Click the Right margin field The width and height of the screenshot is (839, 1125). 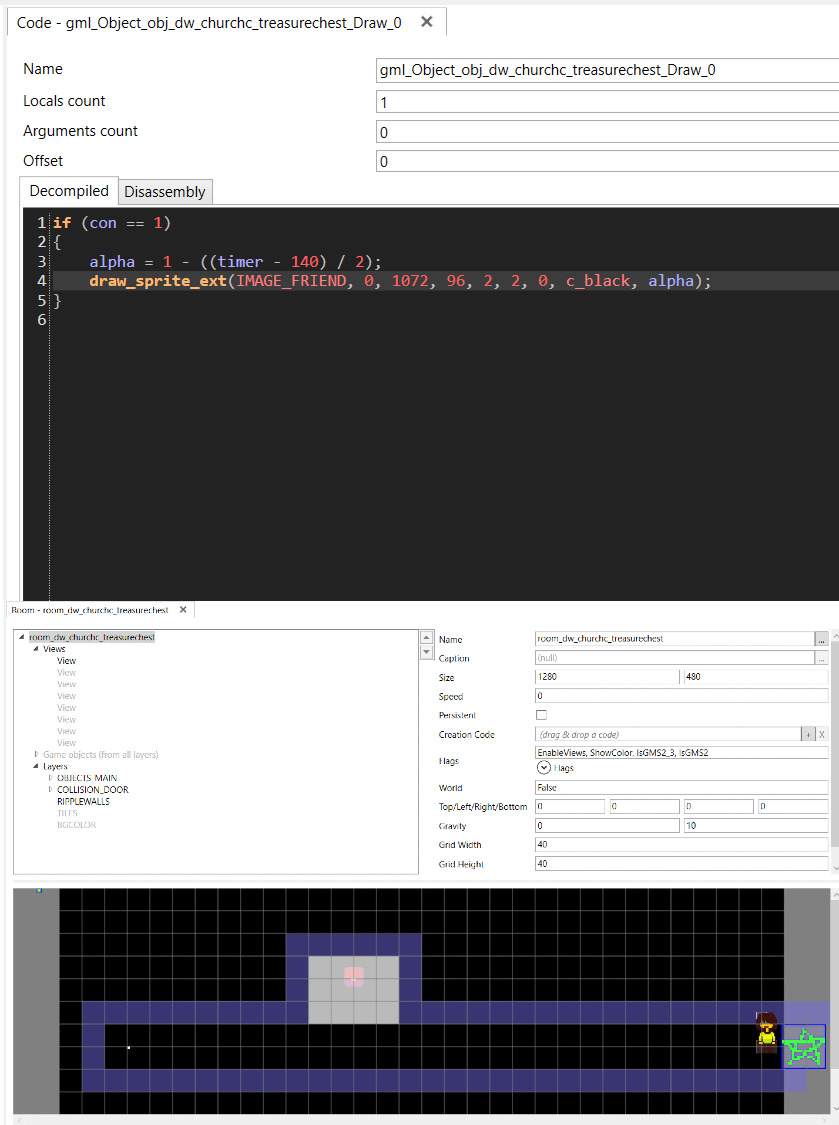point(718,806)
